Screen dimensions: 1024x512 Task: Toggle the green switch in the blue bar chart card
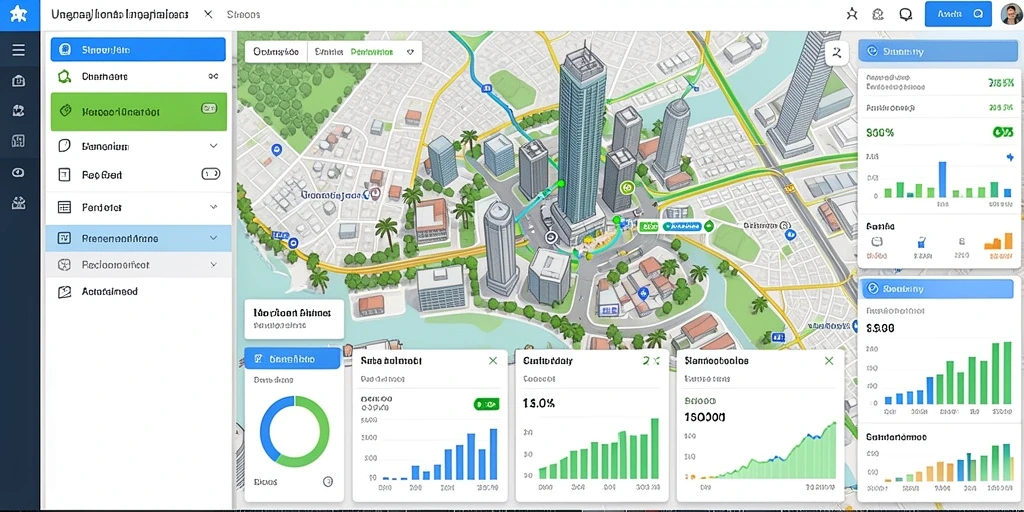(x=487, y=404)
